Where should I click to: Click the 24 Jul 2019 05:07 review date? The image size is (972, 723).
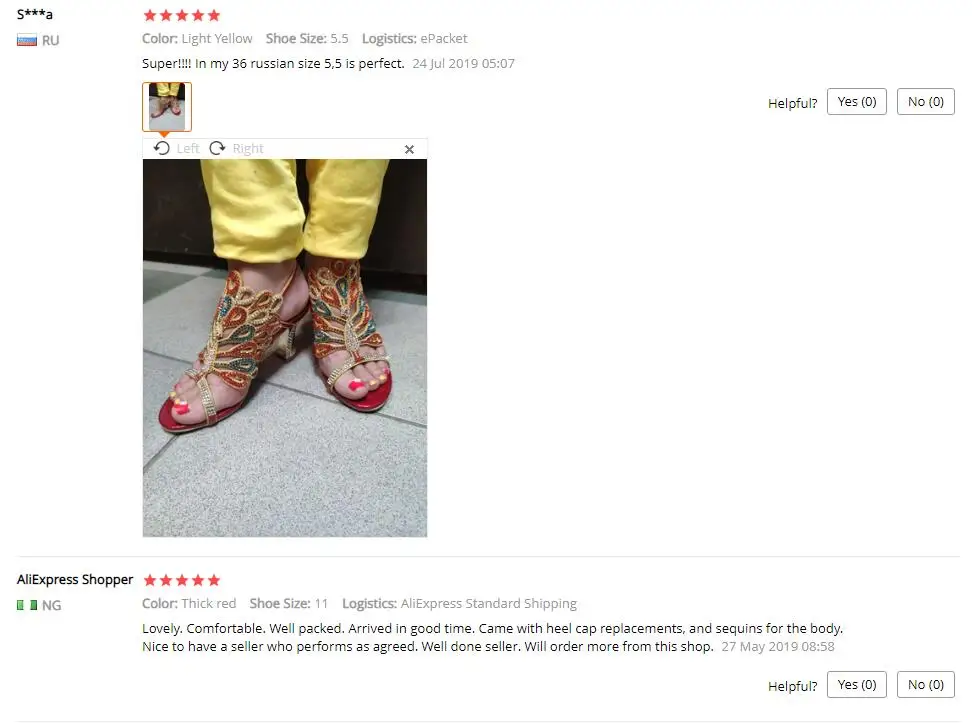point(463,63)
